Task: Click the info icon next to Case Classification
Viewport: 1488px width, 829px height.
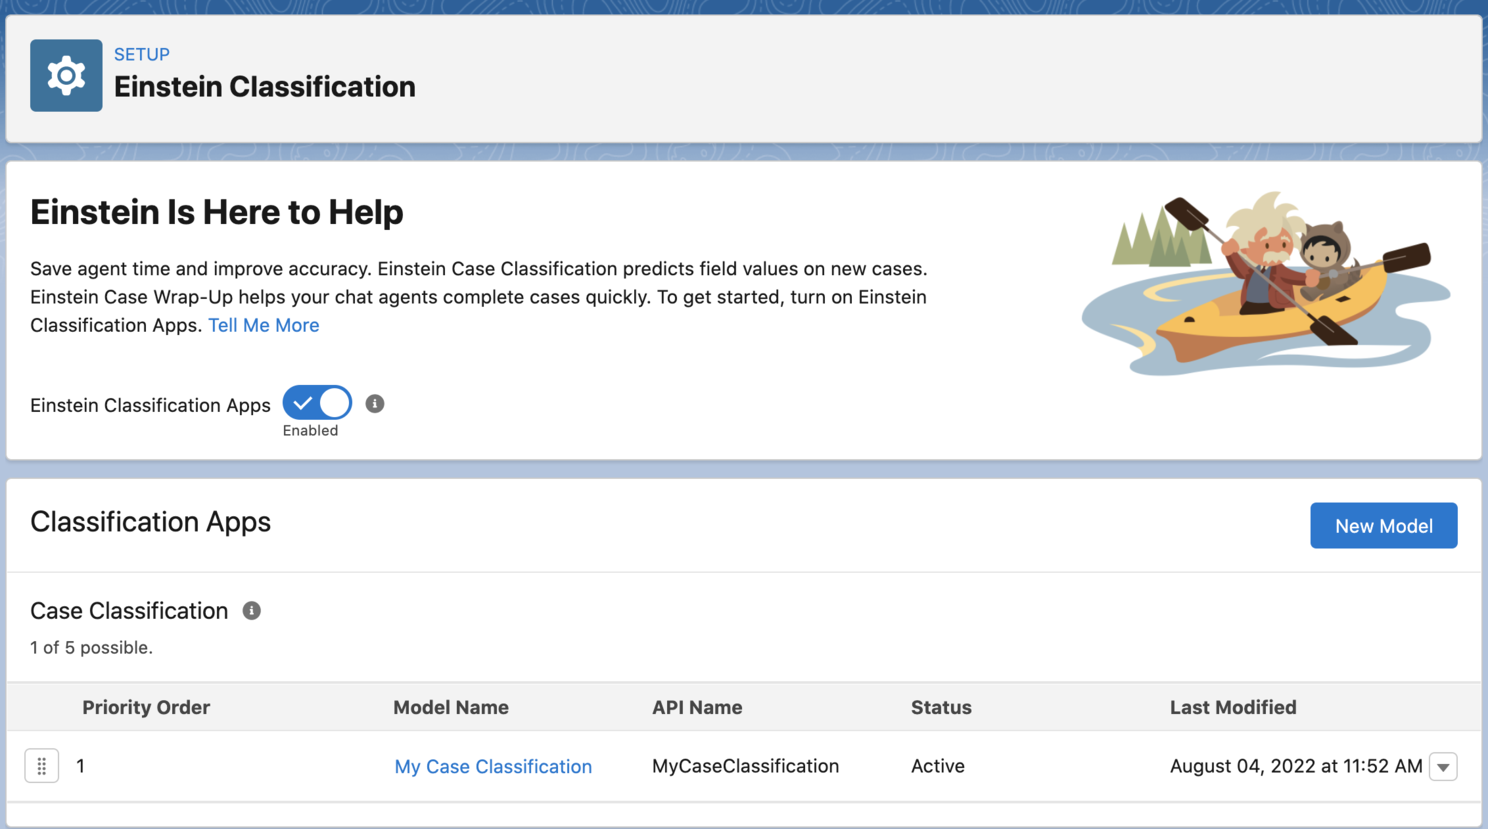Action: [252, 611]
